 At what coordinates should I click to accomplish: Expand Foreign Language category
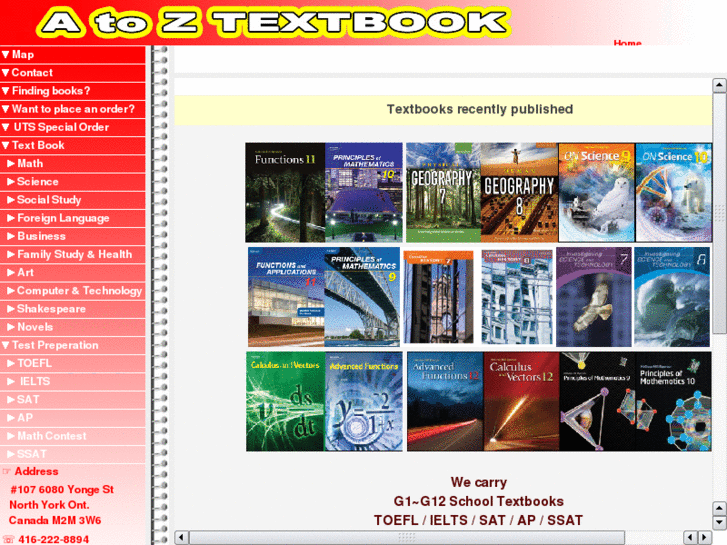(73, 218)
